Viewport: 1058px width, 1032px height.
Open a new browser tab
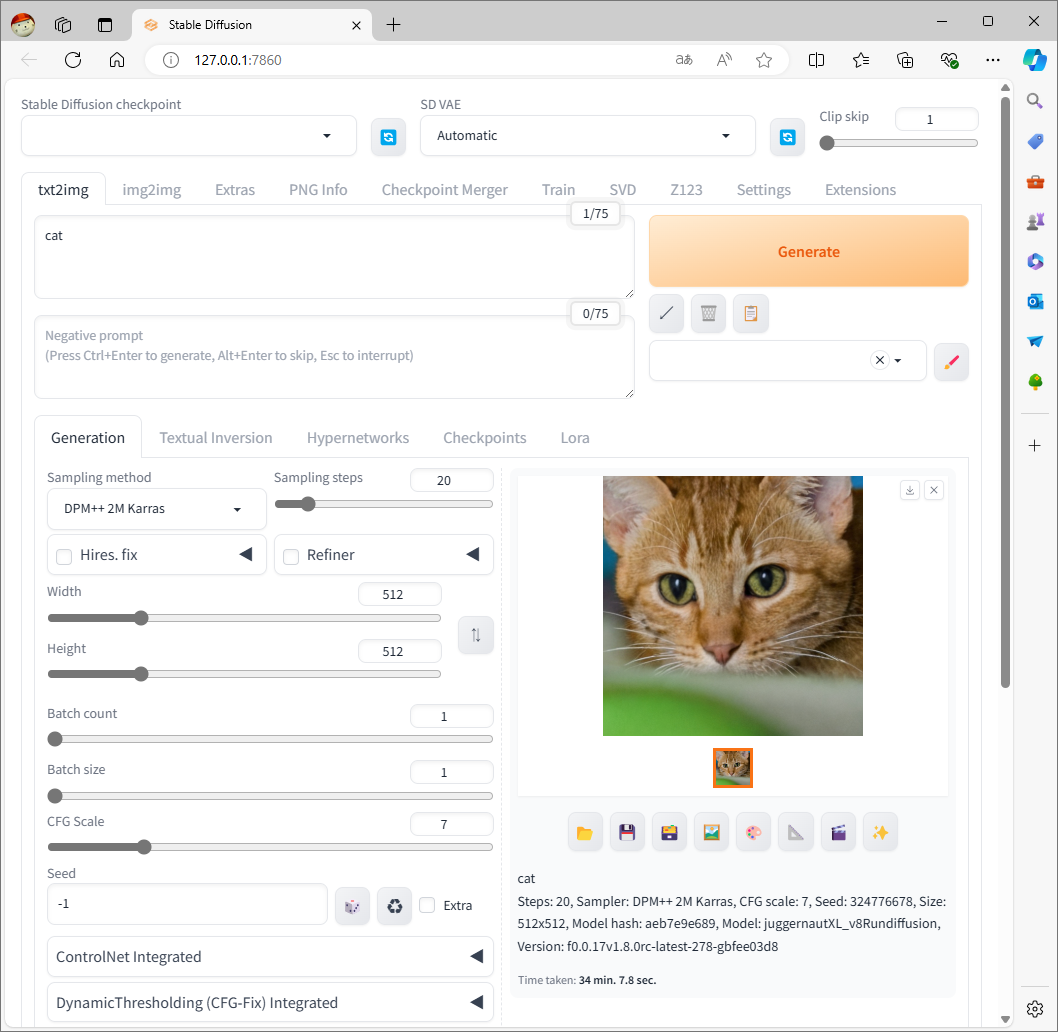click(393, 25)
